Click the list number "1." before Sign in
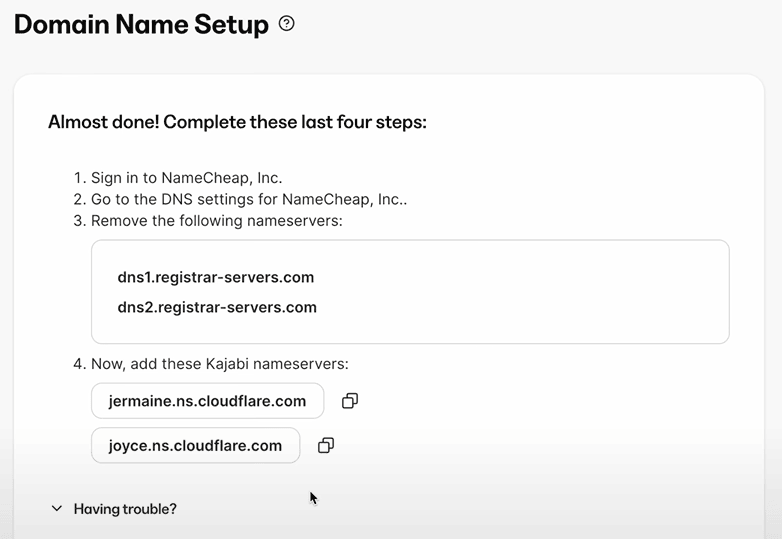 (x=80, y=178)
